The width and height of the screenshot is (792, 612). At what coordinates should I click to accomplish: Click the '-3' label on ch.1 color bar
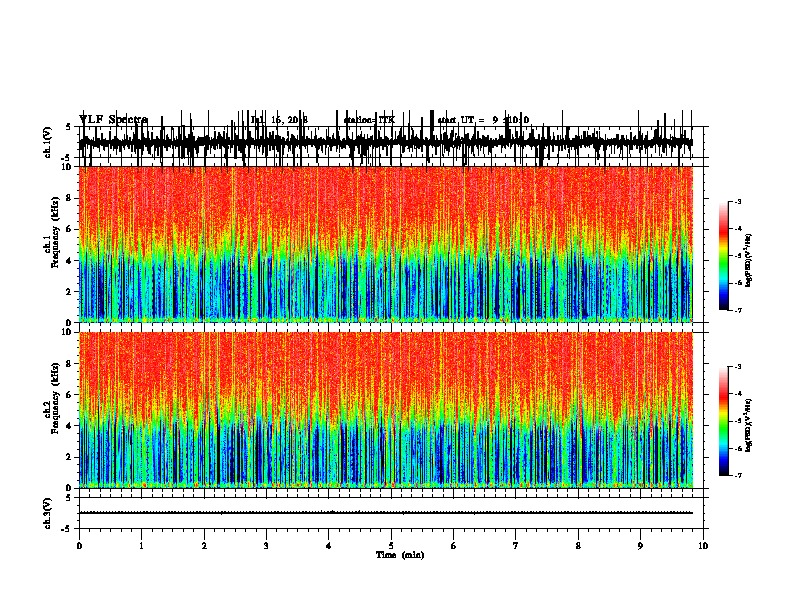click(x=738, y=201)
